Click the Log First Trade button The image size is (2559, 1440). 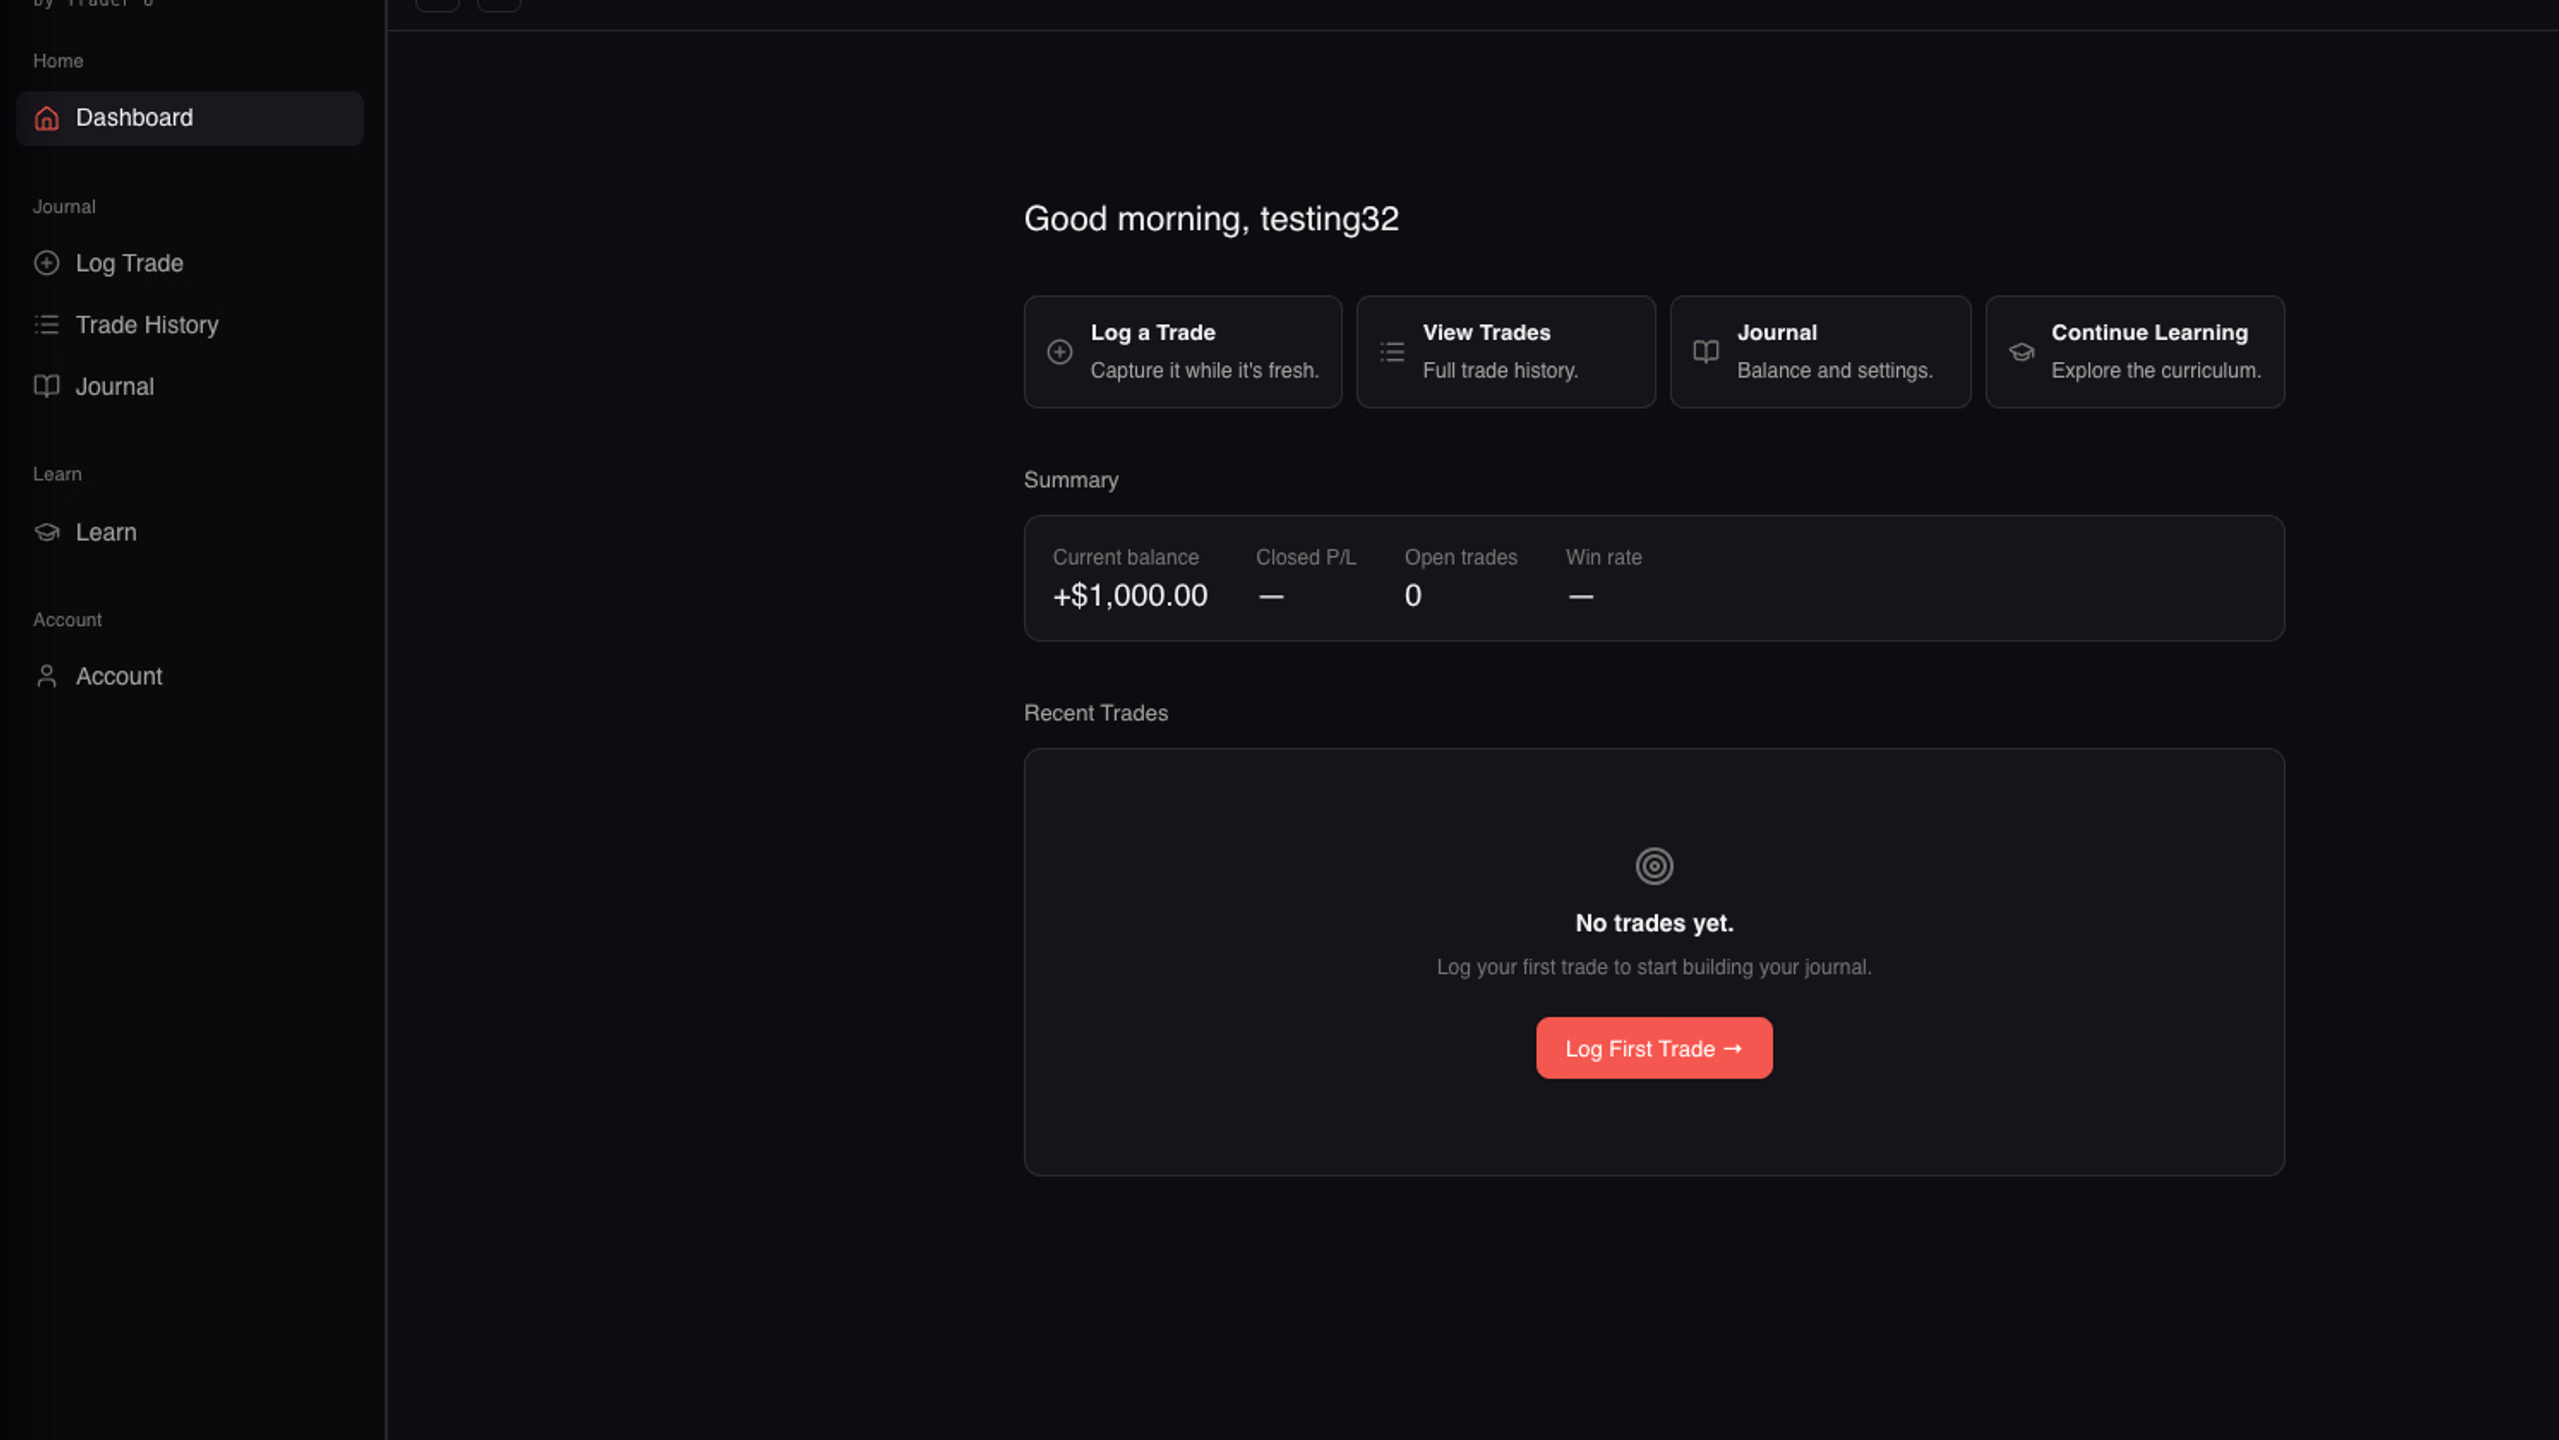pyautogui.click(x=1654, y=1048)
